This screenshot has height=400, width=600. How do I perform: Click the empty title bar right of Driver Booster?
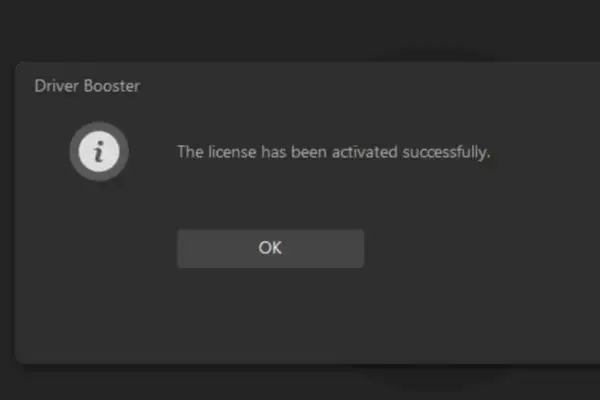367,86
